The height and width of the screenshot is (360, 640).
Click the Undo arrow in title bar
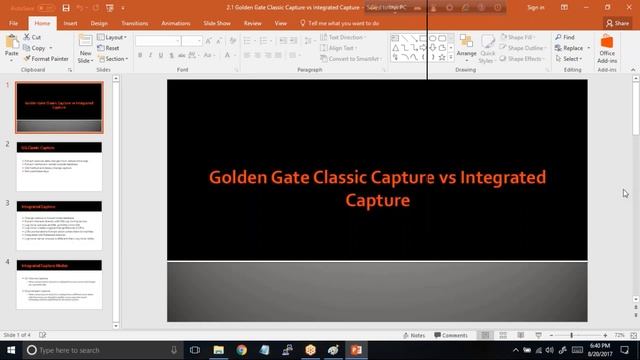(x=80, y=8)
